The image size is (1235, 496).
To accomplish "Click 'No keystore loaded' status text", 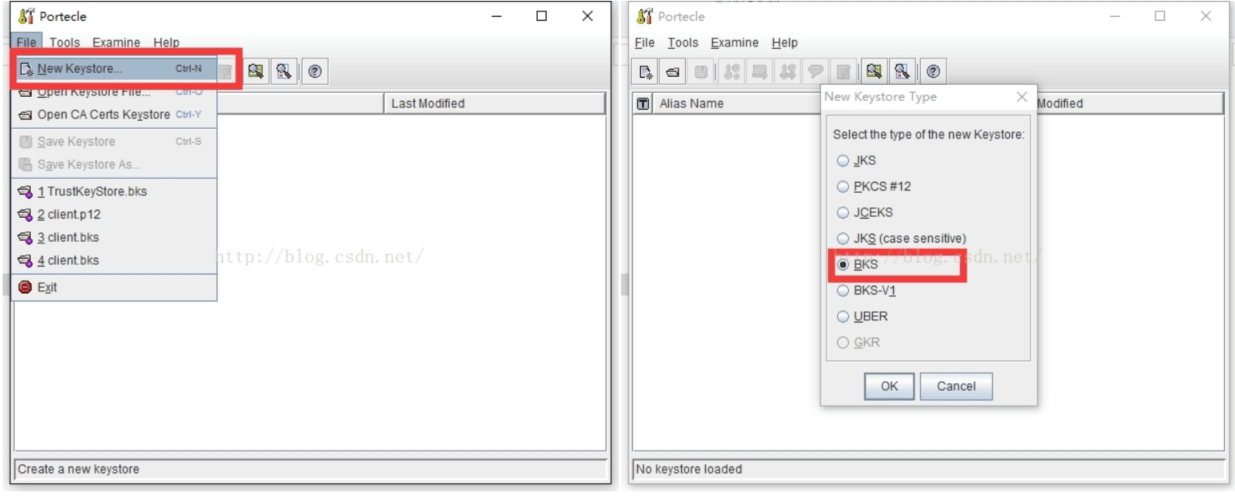I will [x=690, y=469].
